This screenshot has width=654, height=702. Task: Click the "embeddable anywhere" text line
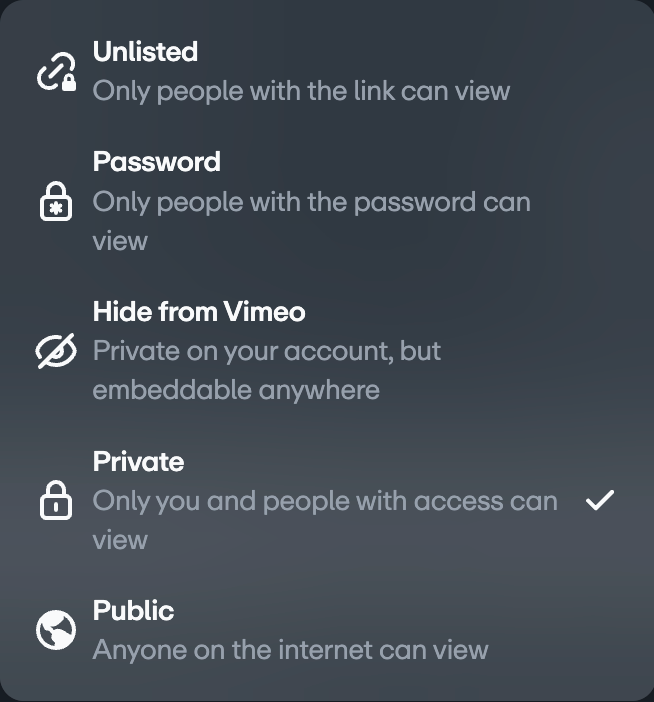coord(236,390)
